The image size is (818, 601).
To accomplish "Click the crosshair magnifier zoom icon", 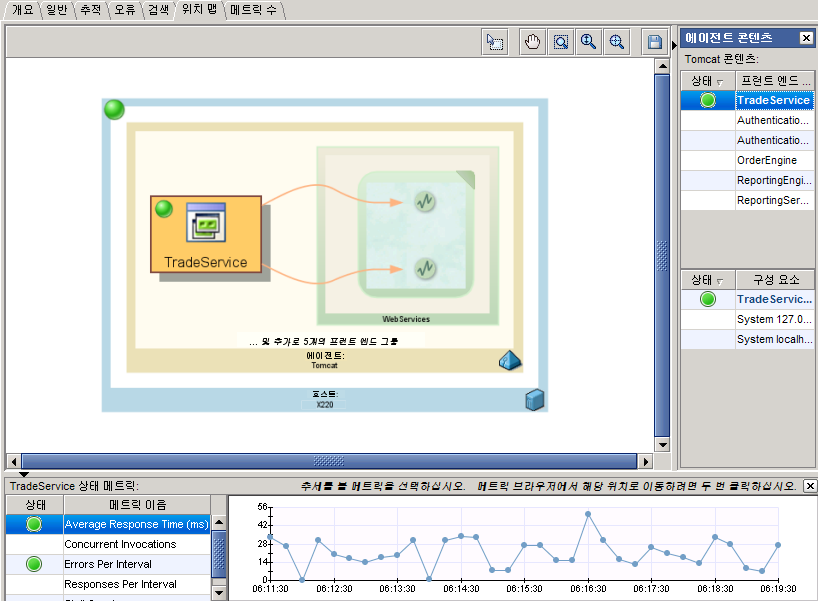I will [617, 42].
